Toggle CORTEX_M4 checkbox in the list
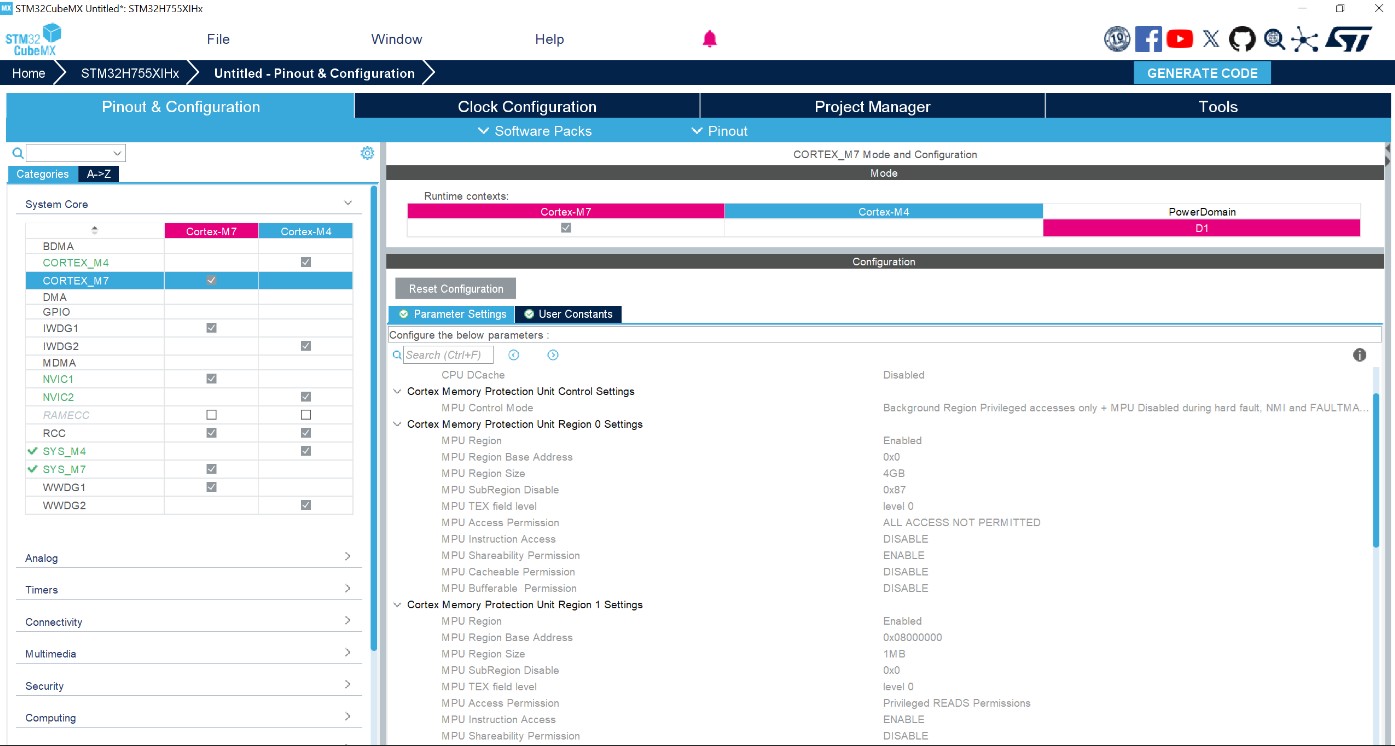Viewport: 1395px width, 746px height. pyautogui.click(x=306, y=262)
